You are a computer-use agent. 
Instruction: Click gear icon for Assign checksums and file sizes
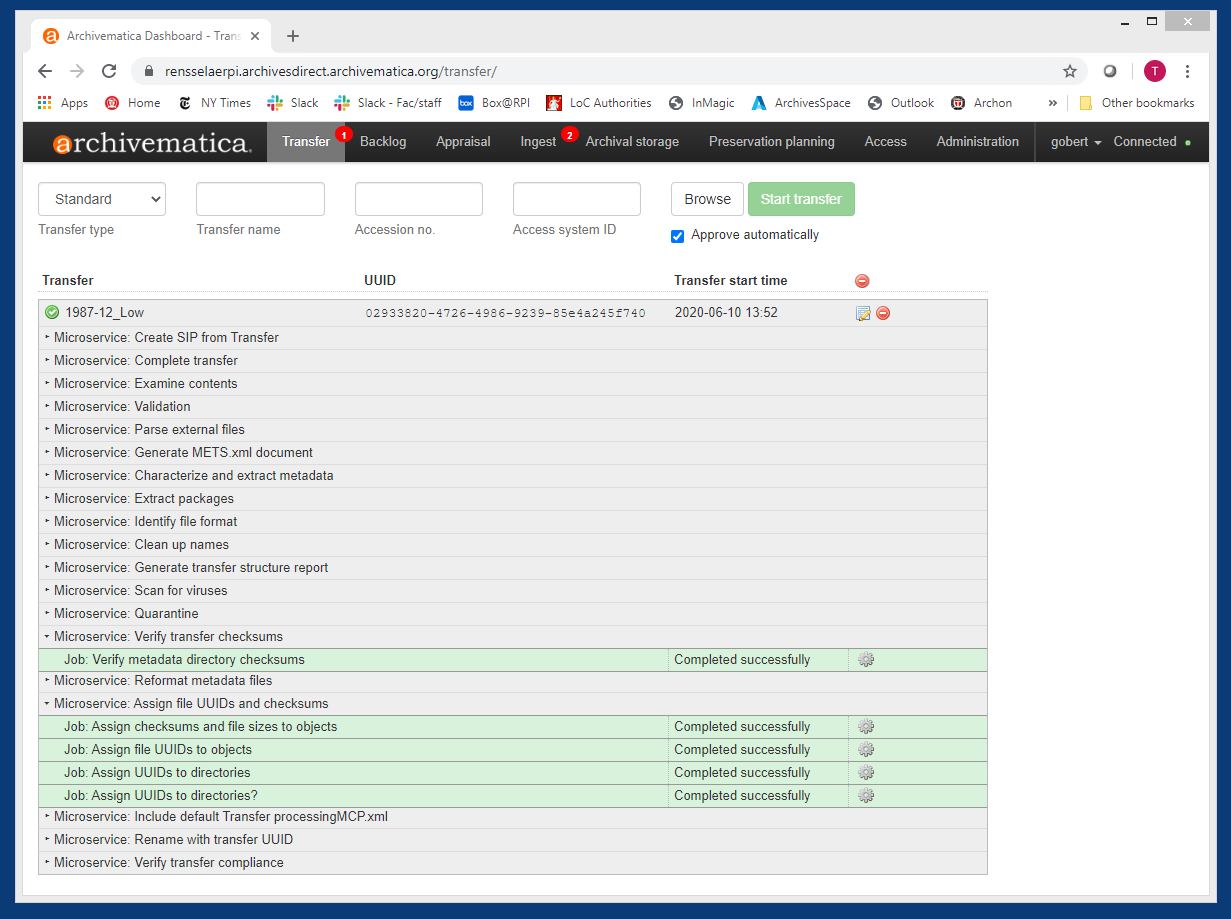tap(866, 727)
